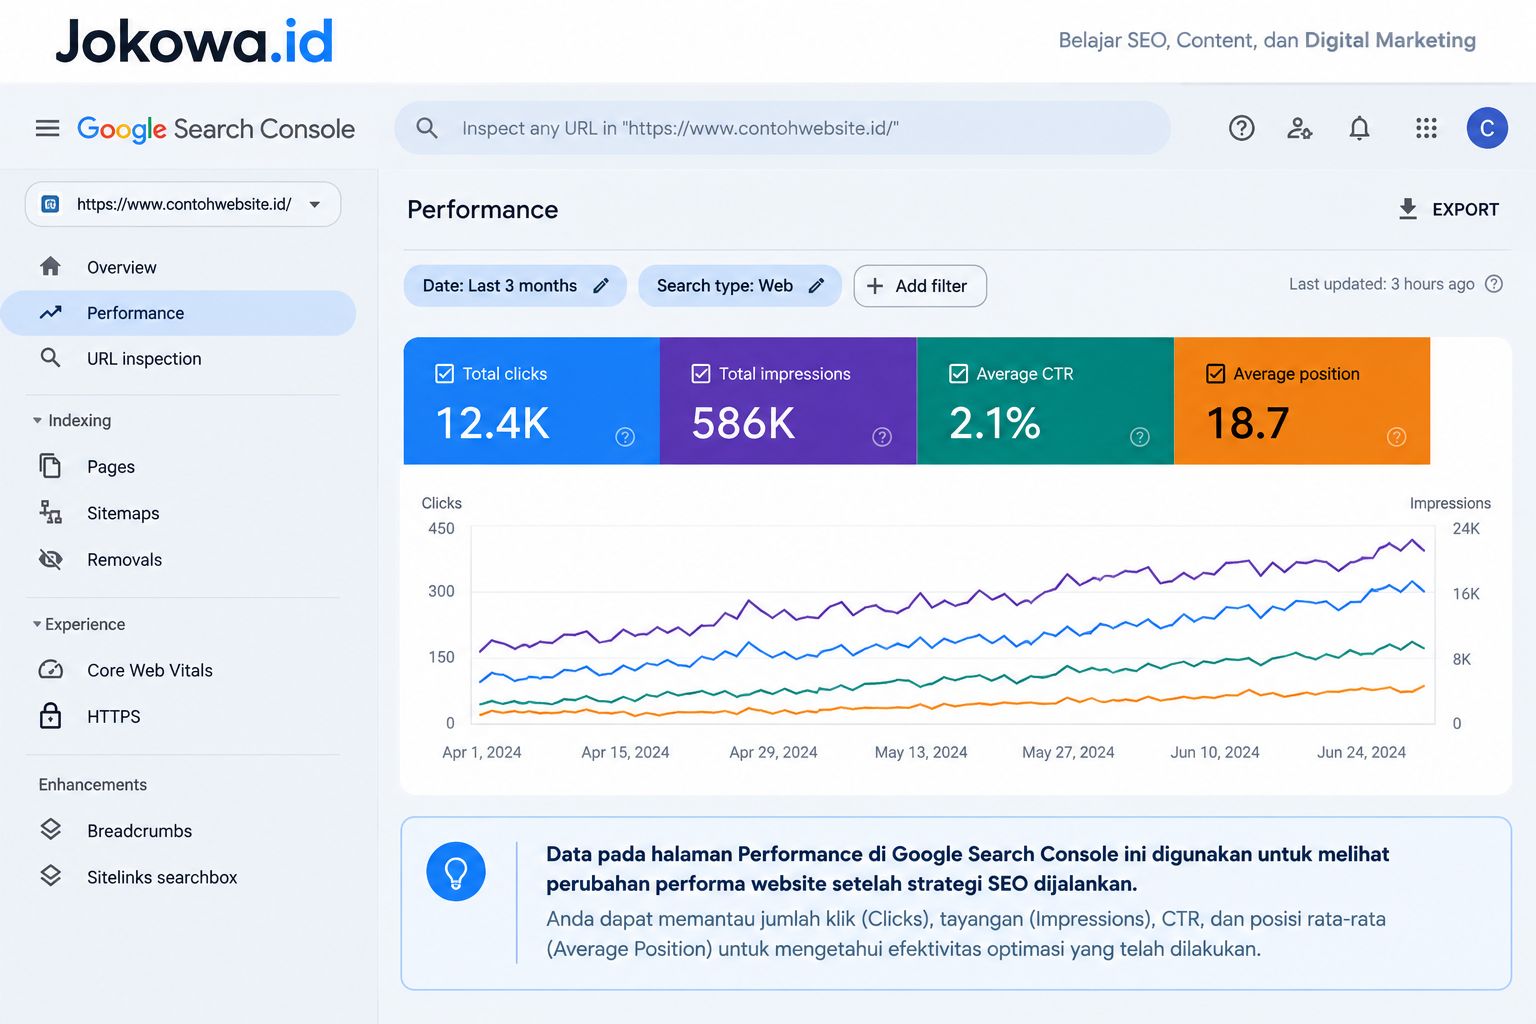Image resolution: width=1536 pixels, height=1024 pixels.
Task: Click the Google Search Console logo
Action: coord(216,129)
